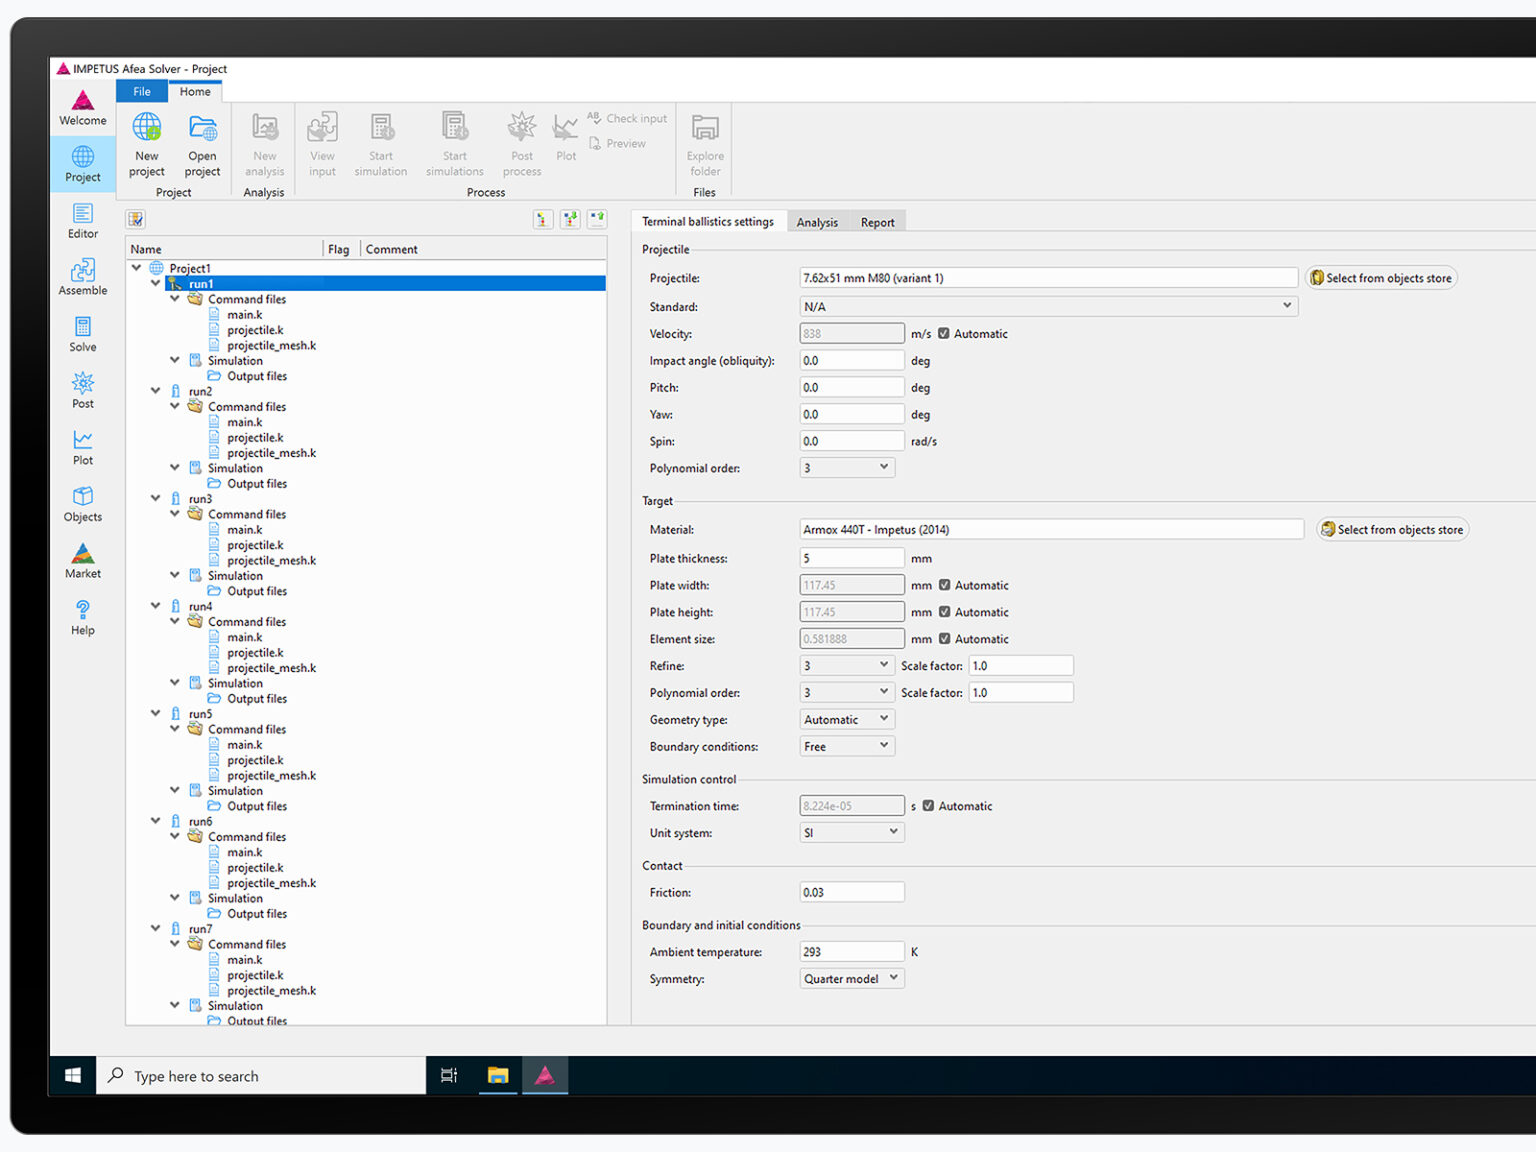Screen dimensions: 1536x1152
Task: Switch to the Report tab
Action: click(x=878, y=222)
